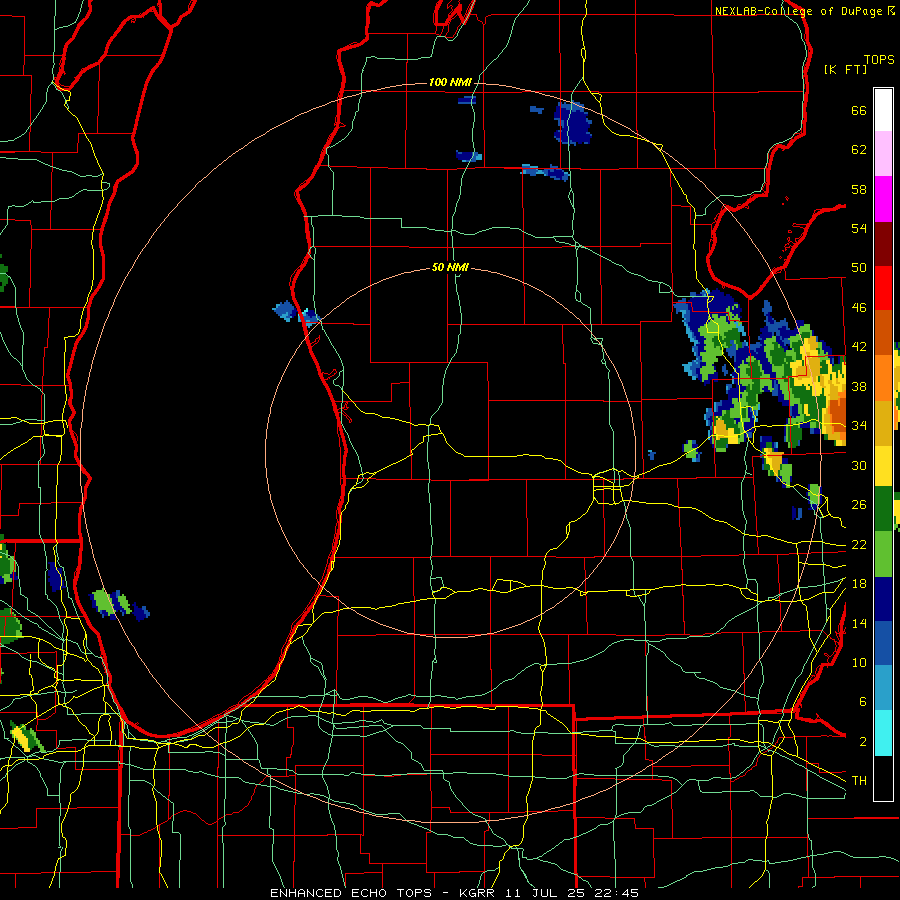
Task: Click "ENHANCED ECHO TOPS" in the bottom caption
Action: (x=351, y=893)
